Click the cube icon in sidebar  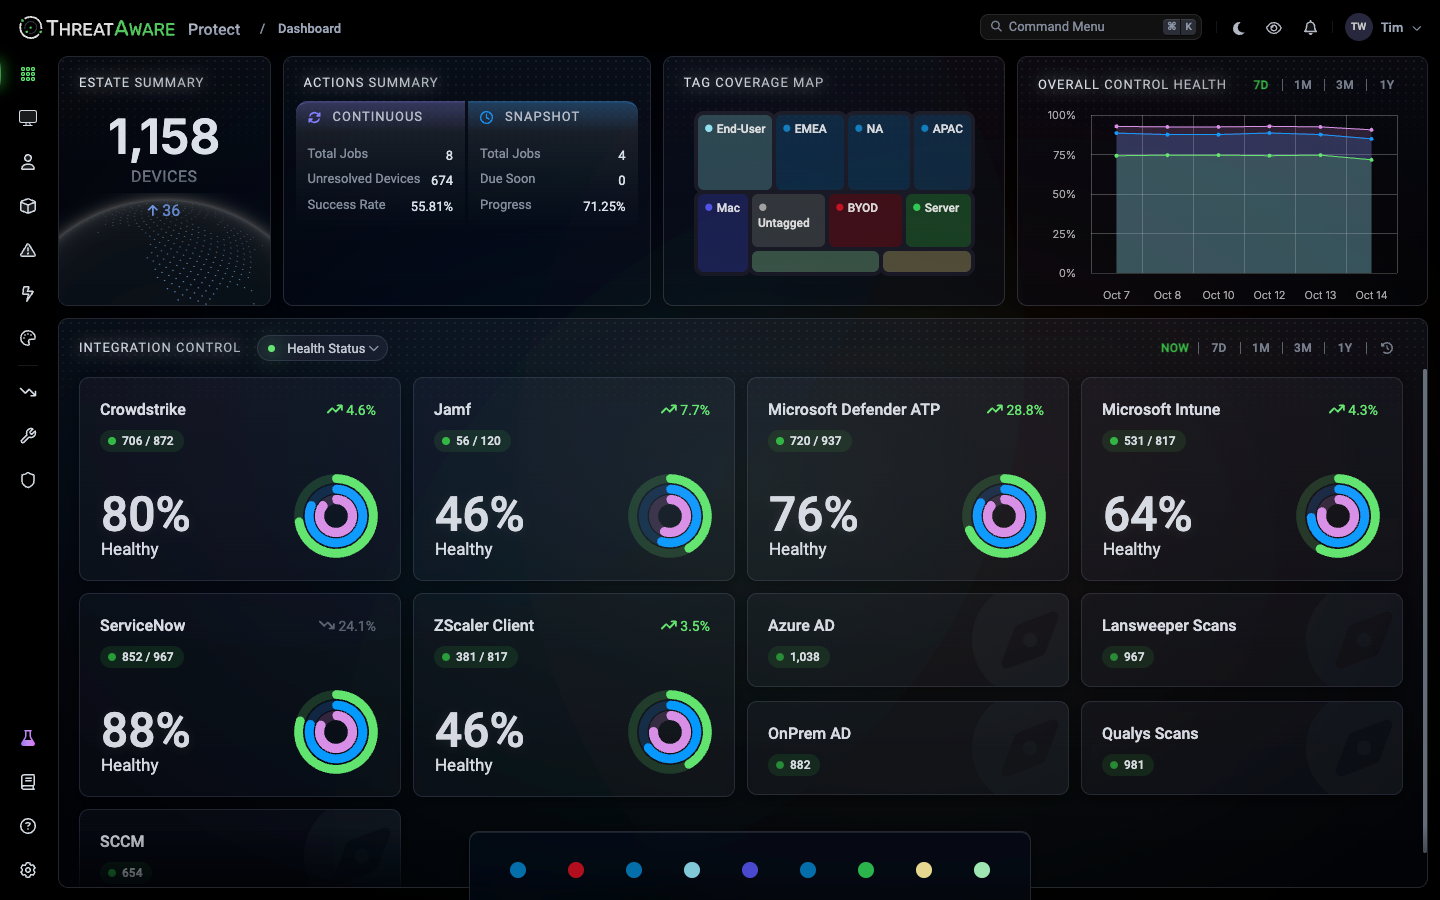click(28, 206)
